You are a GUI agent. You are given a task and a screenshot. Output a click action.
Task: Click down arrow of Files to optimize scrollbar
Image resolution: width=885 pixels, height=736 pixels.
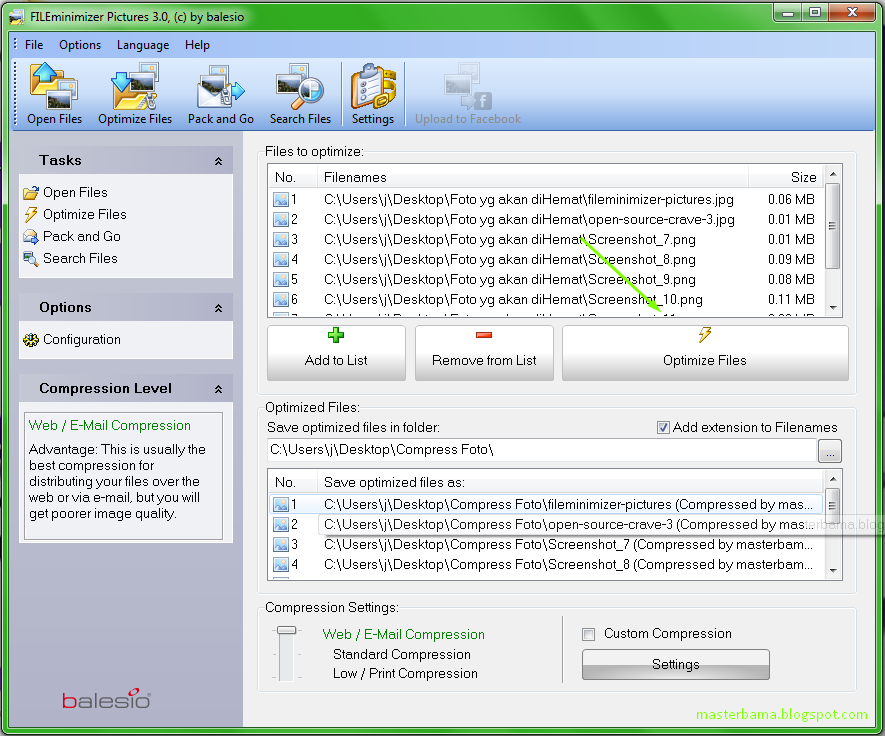pyautogui.click(x=834, y=308)
